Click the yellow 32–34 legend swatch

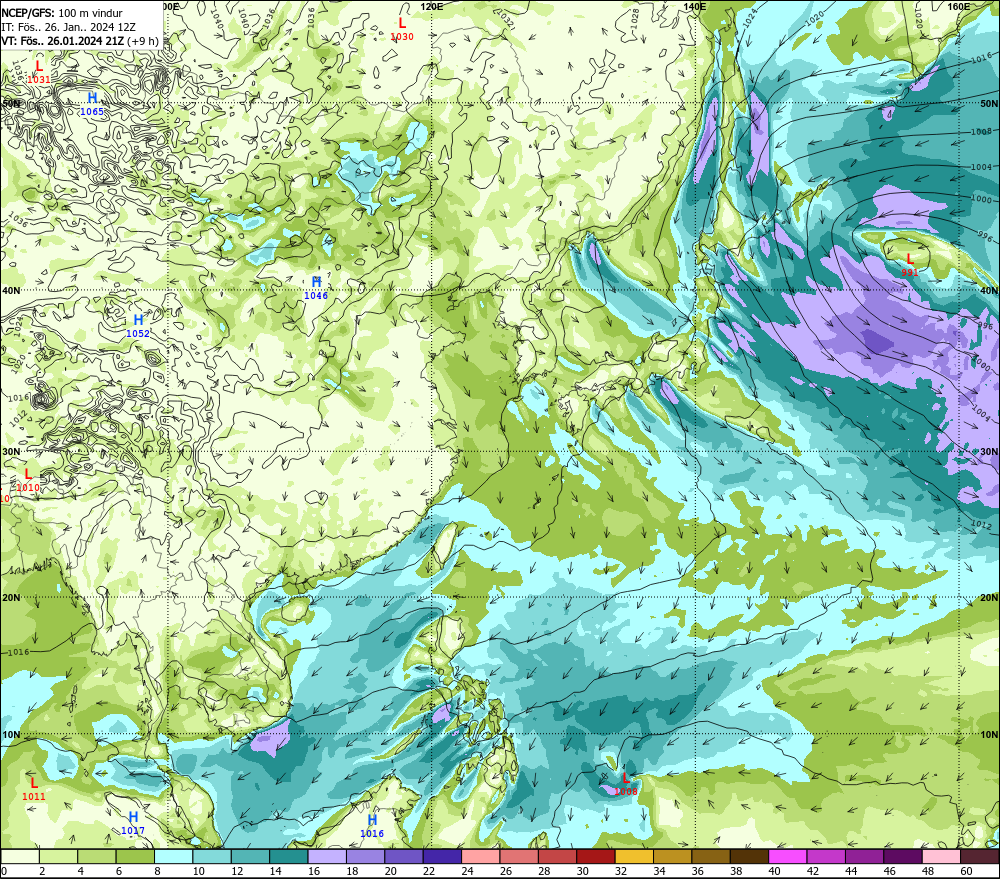[x=634, y=856]
